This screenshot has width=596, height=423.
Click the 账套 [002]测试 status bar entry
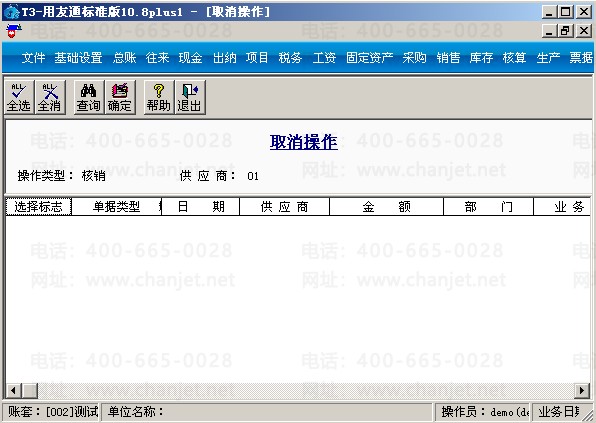click(52, 412)
